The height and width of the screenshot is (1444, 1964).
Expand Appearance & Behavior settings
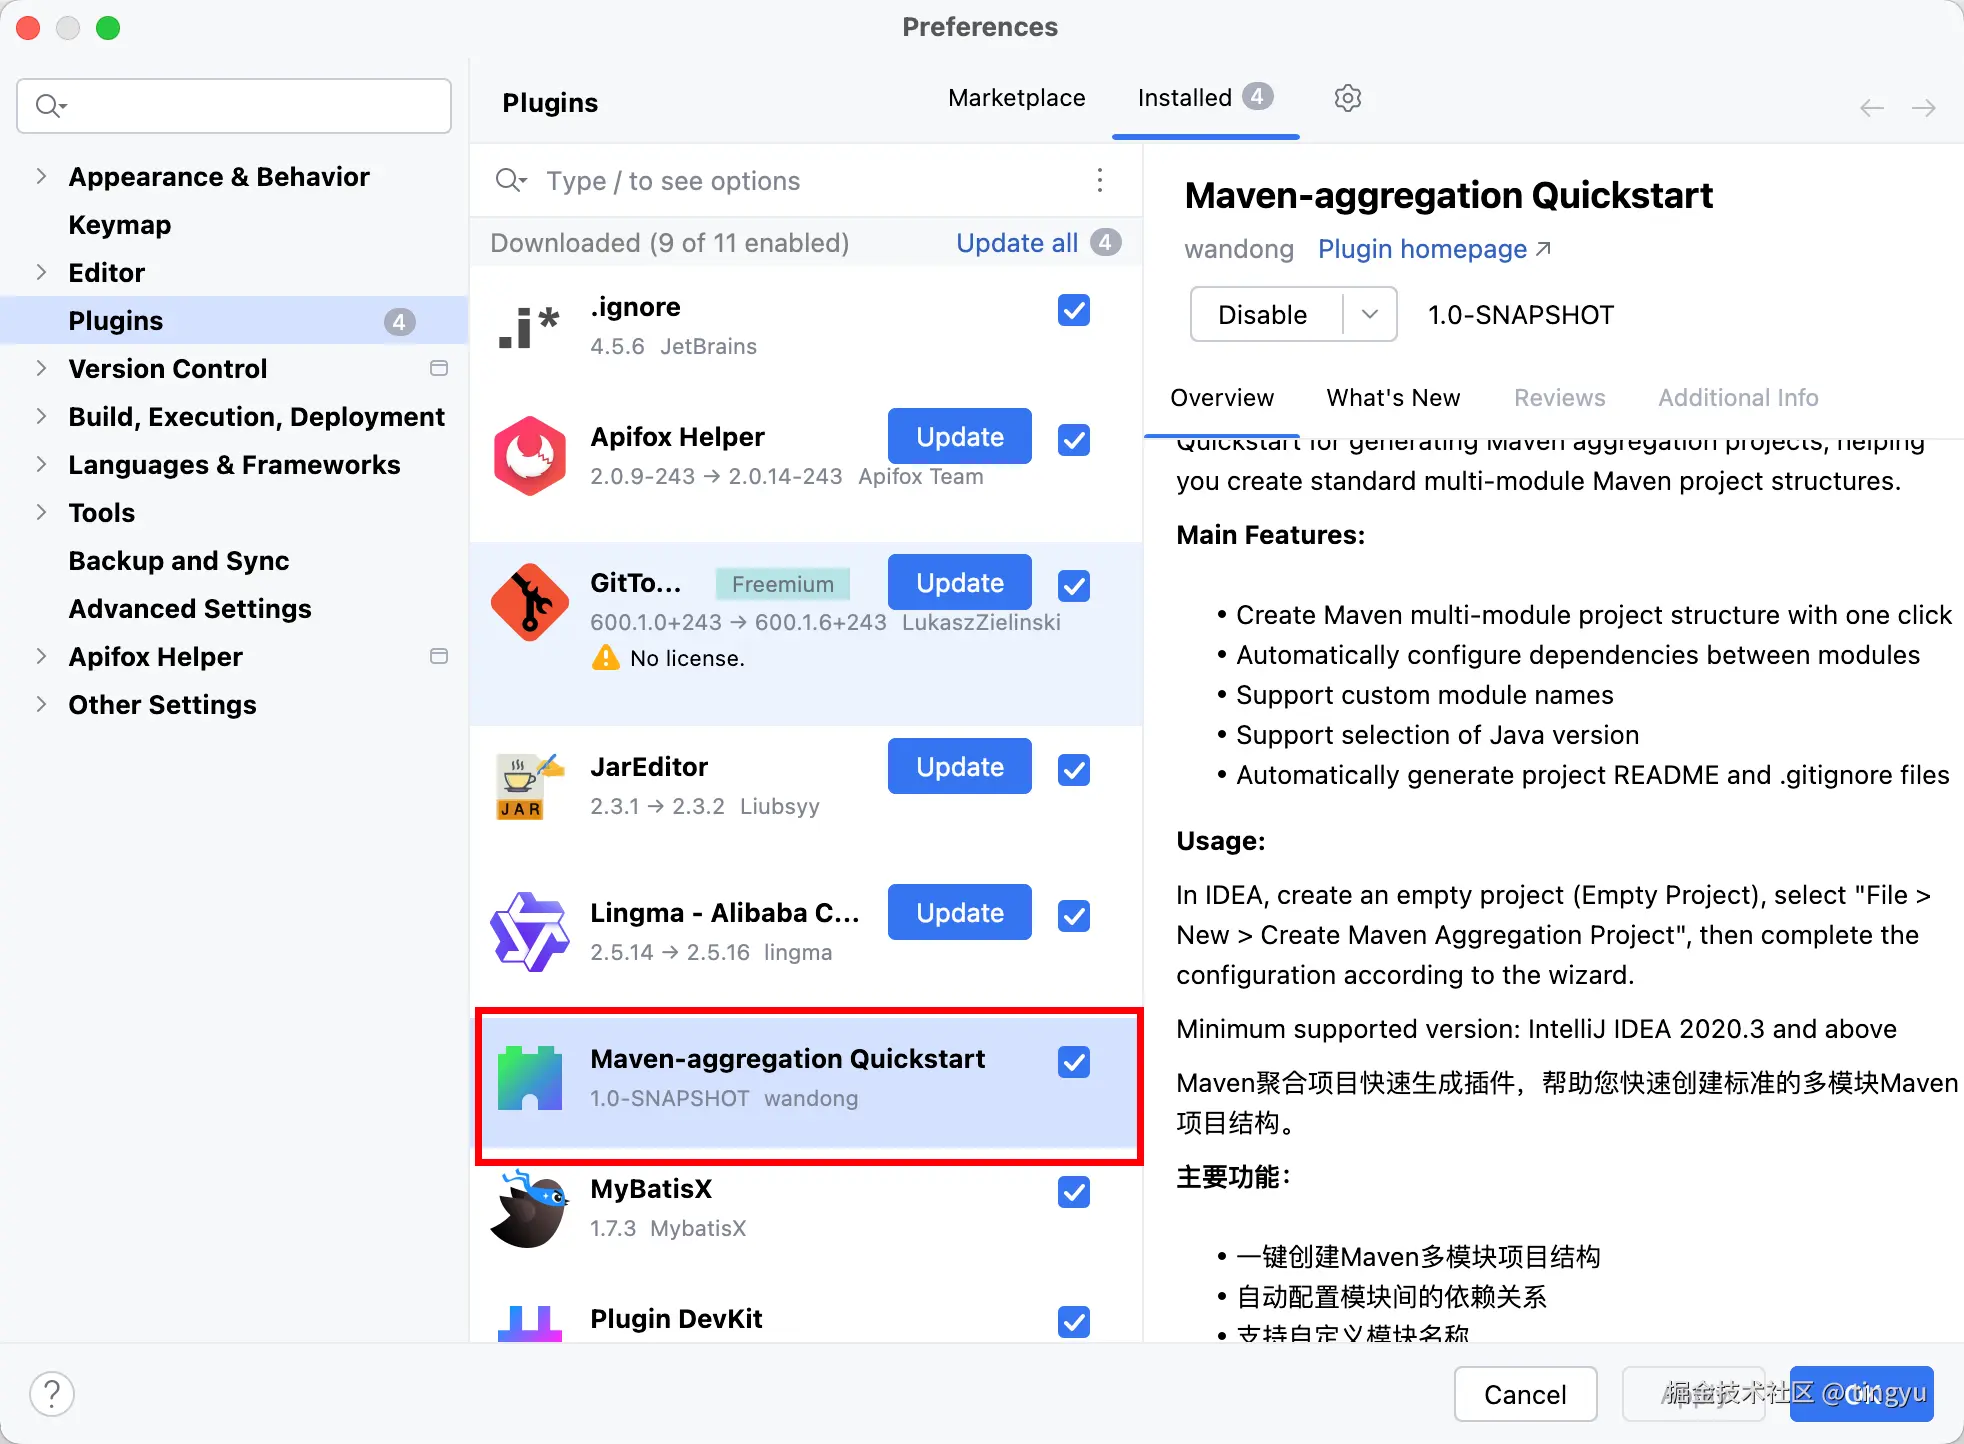click(x=41, y=177)
